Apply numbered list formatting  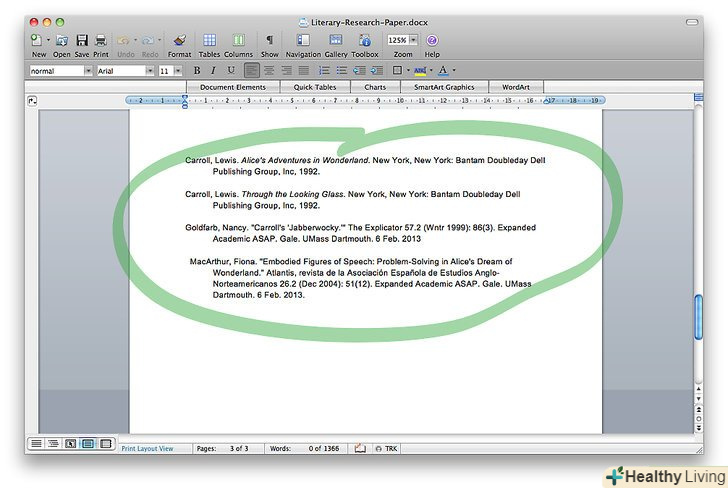click(x=324, y=71)
